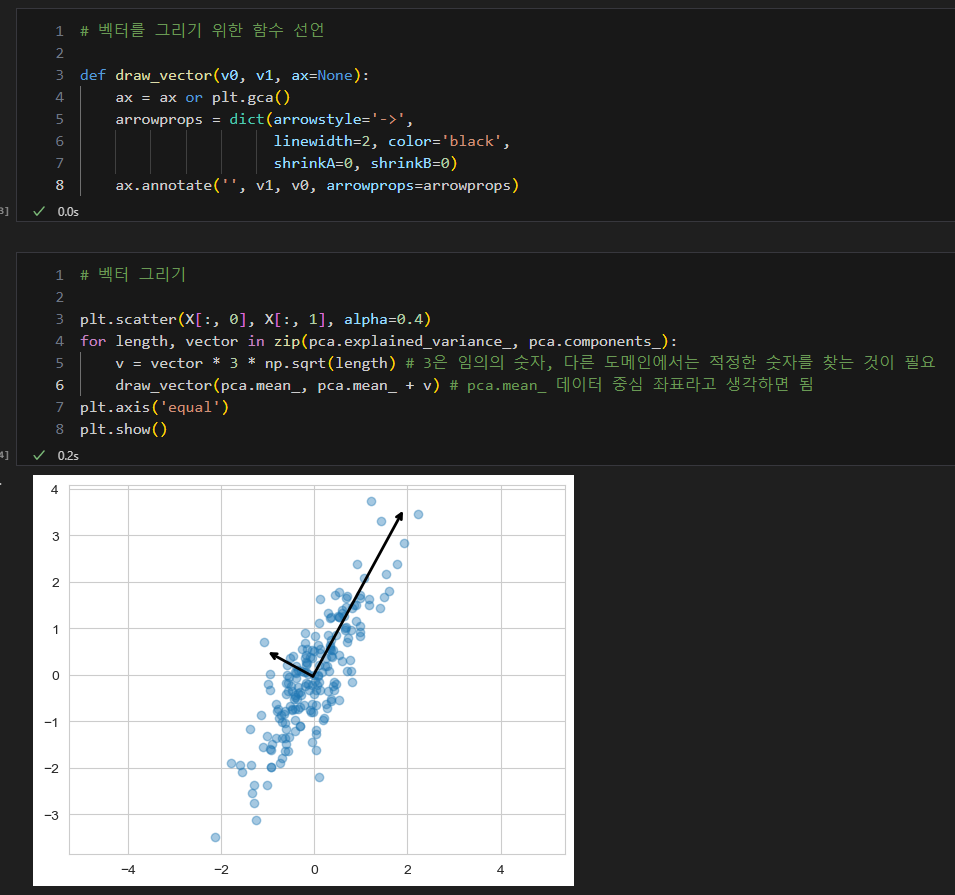The image size is (955, 895).
Task: Click the 'None' keyword in the function signature
Action: (x=335, y=76)
